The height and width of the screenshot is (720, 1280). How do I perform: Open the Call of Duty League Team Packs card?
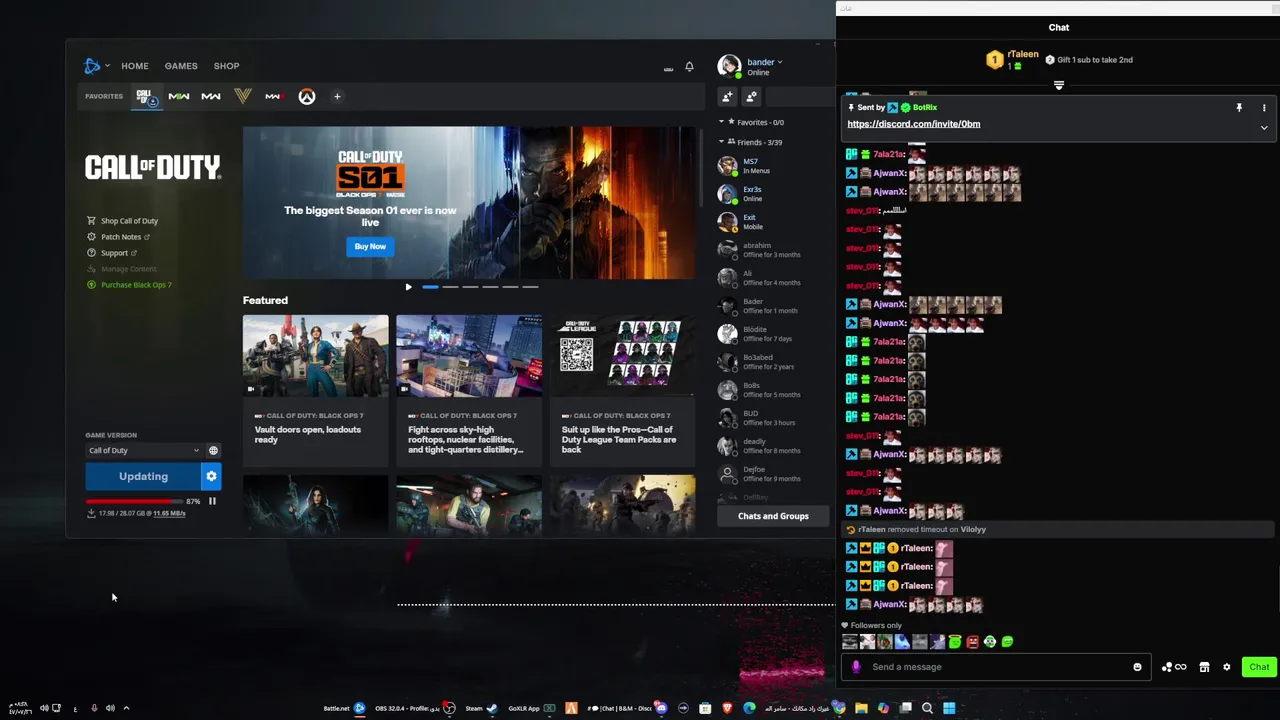622,390
